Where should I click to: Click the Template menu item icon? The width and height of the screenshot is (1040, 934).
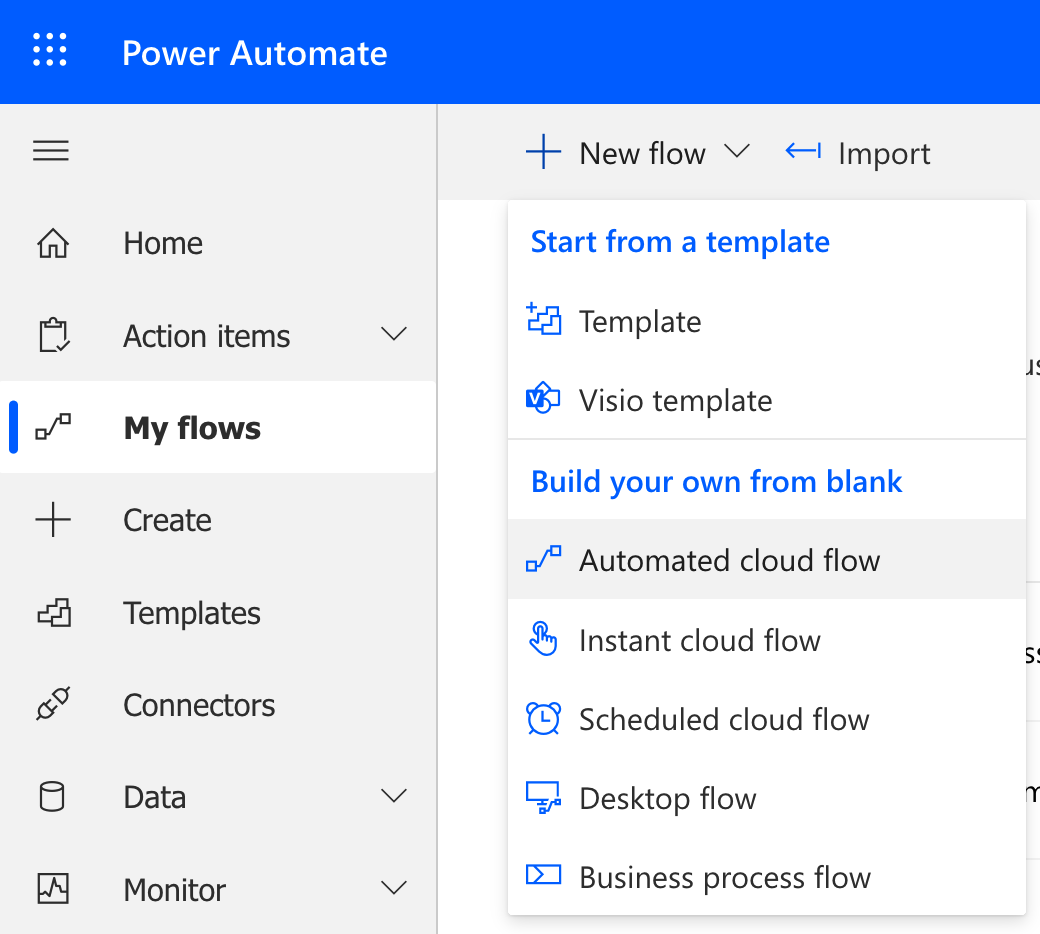(543, 320)
